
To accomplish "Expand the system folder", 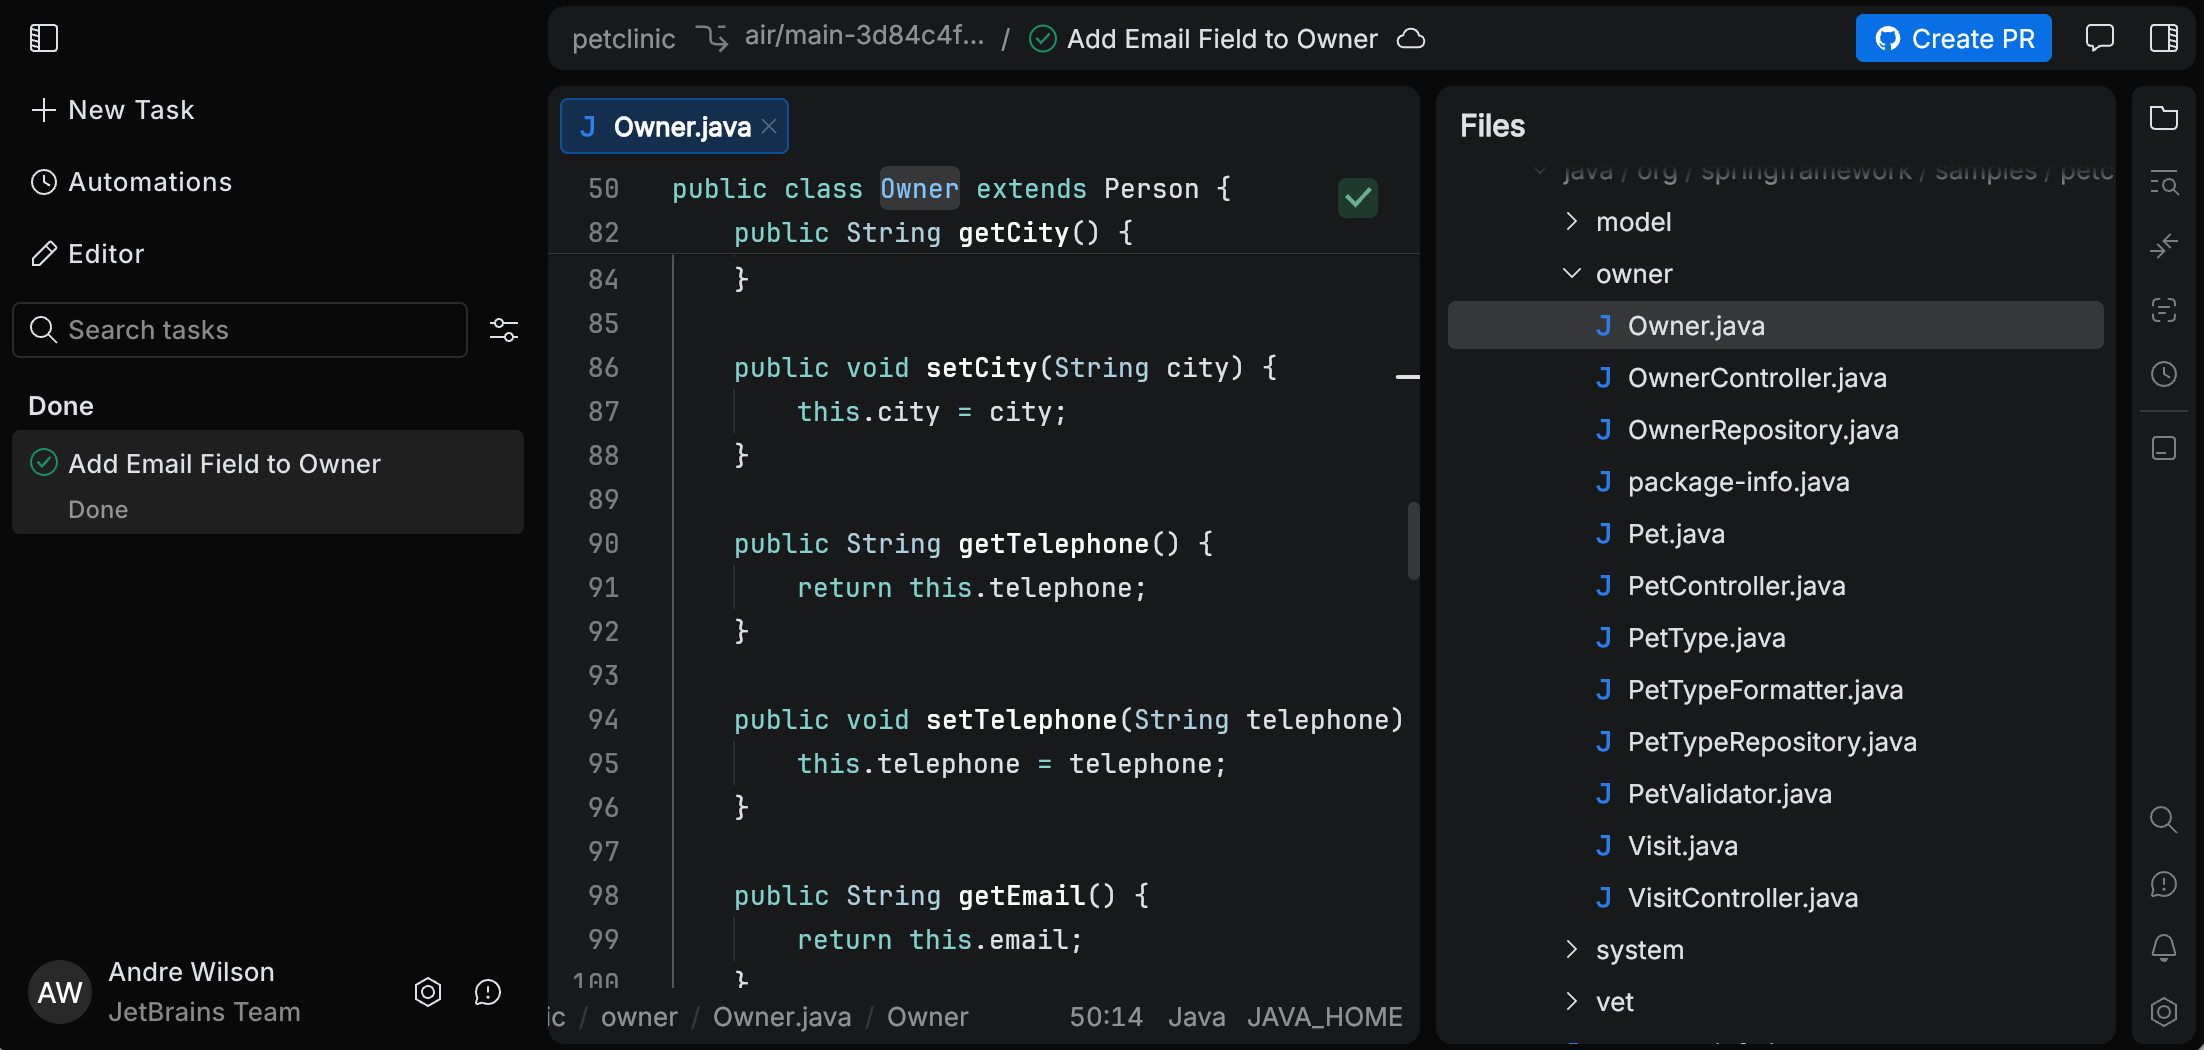I will [x=1572, y=949].
